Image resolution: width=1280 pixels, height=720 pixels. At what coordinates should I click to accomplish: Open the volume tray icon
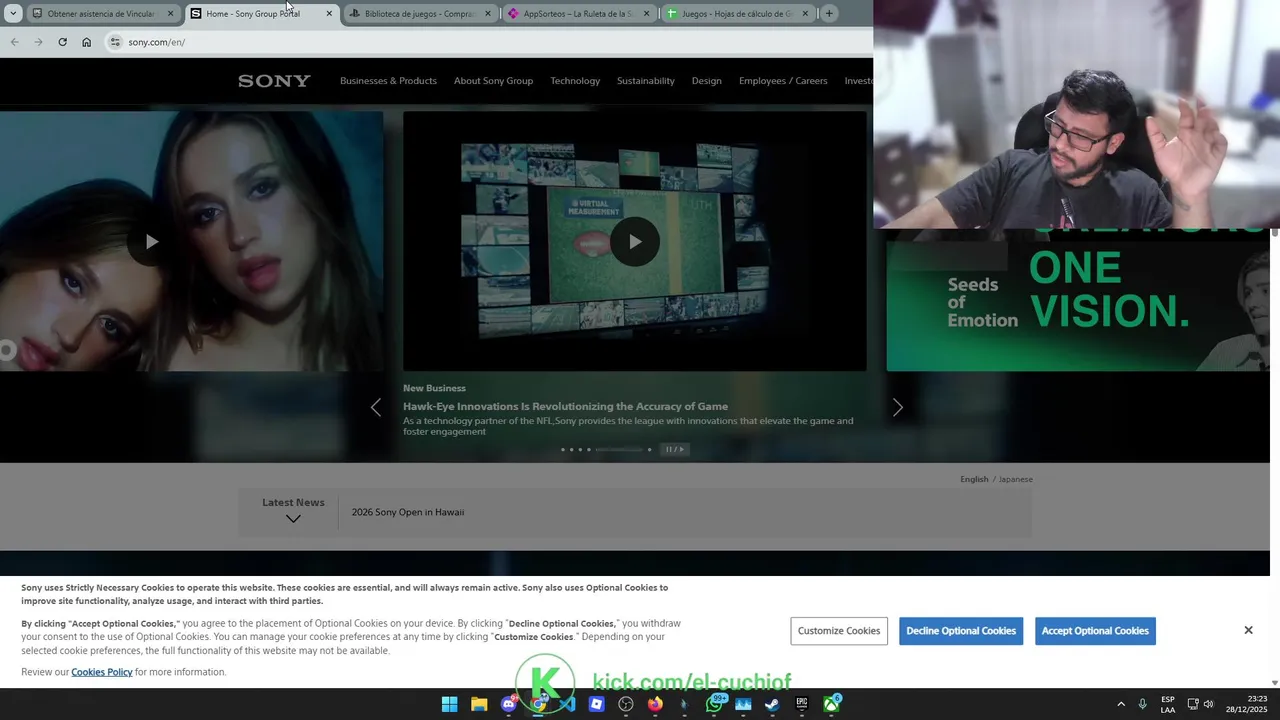click(x=1208, y=704)
